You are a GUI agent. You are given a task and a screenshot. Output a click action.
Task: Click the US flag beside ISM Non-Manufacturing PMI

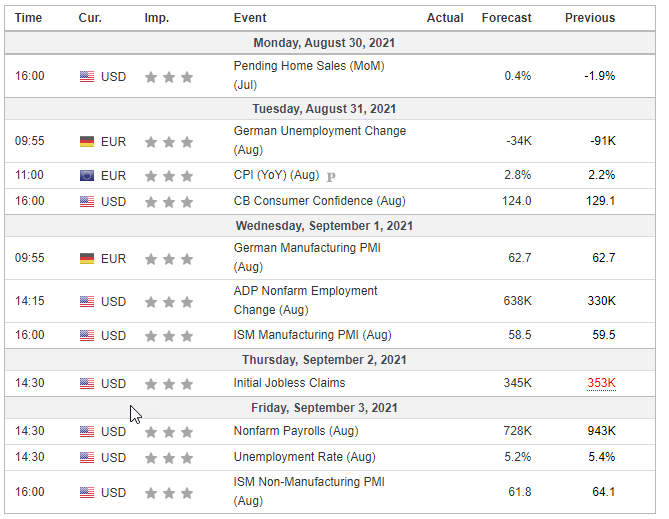[x=87, y=493]
